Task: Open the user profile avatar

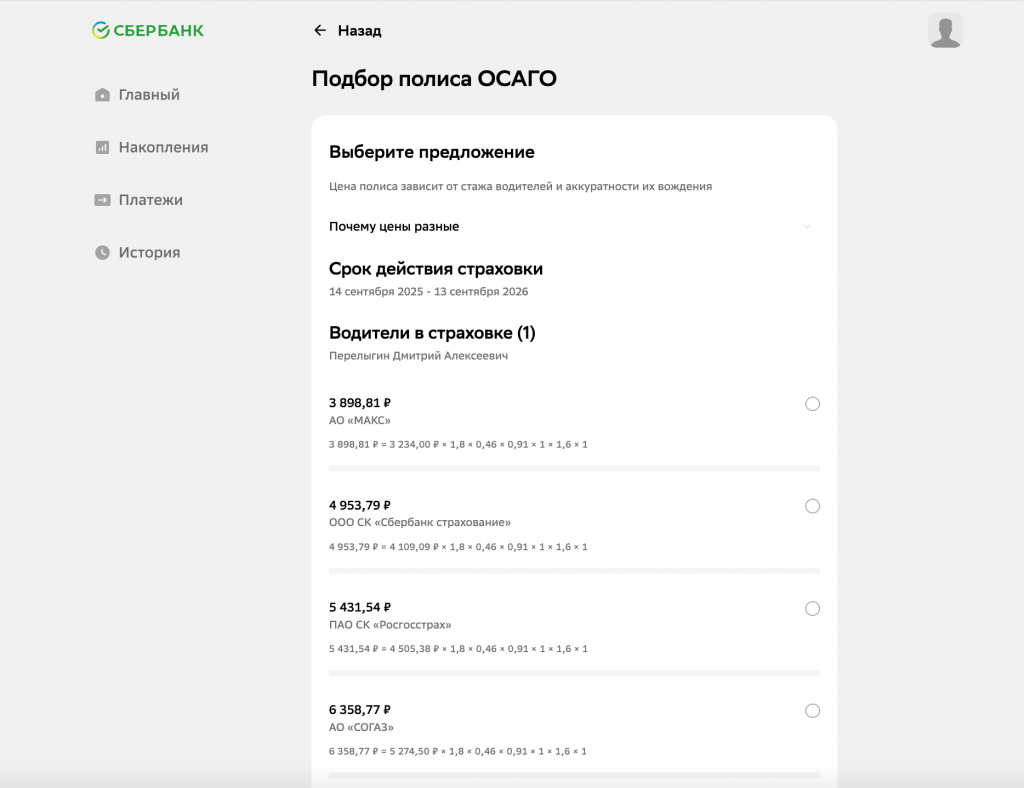Action: (x=945, y=31)
